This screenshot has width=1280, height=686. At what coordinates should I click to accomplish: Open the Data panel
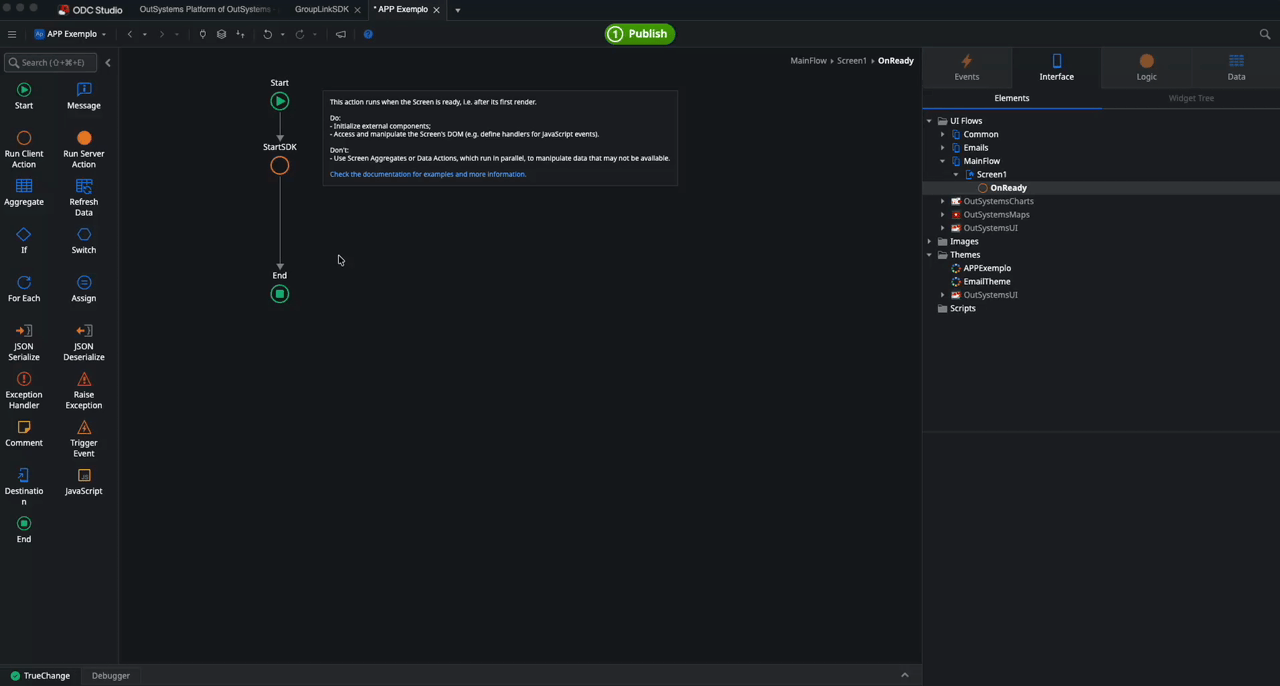pos(1236,68)
